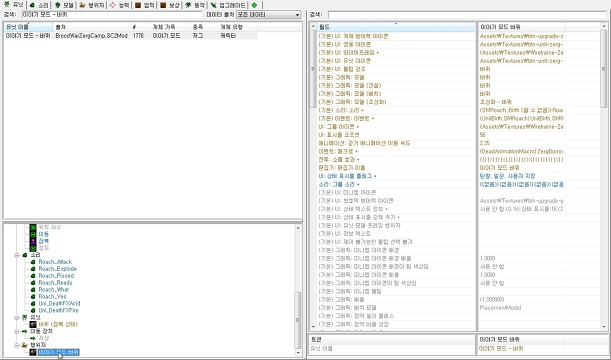Click the 이동 장치 green arrow icon
Screen dimensions: 611x360
click(25, 331)
